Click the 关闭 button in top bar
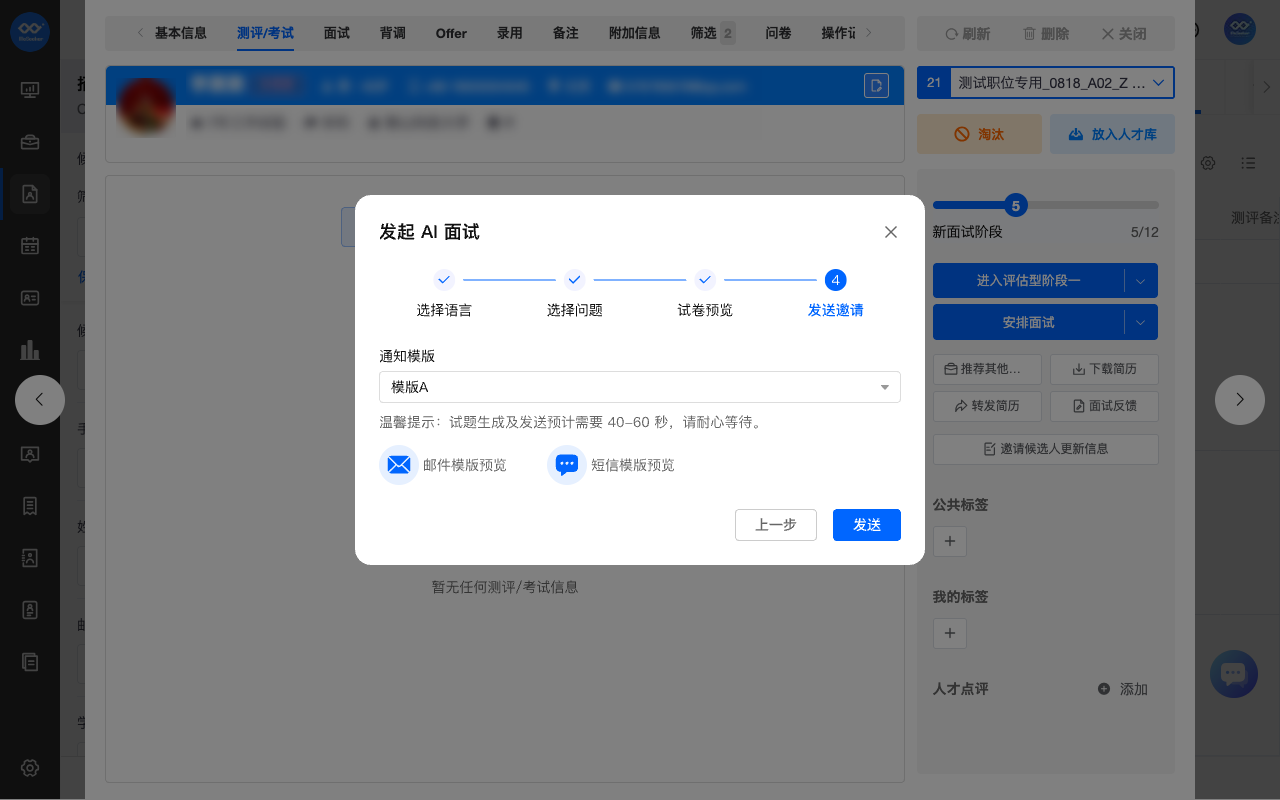 1124,34
